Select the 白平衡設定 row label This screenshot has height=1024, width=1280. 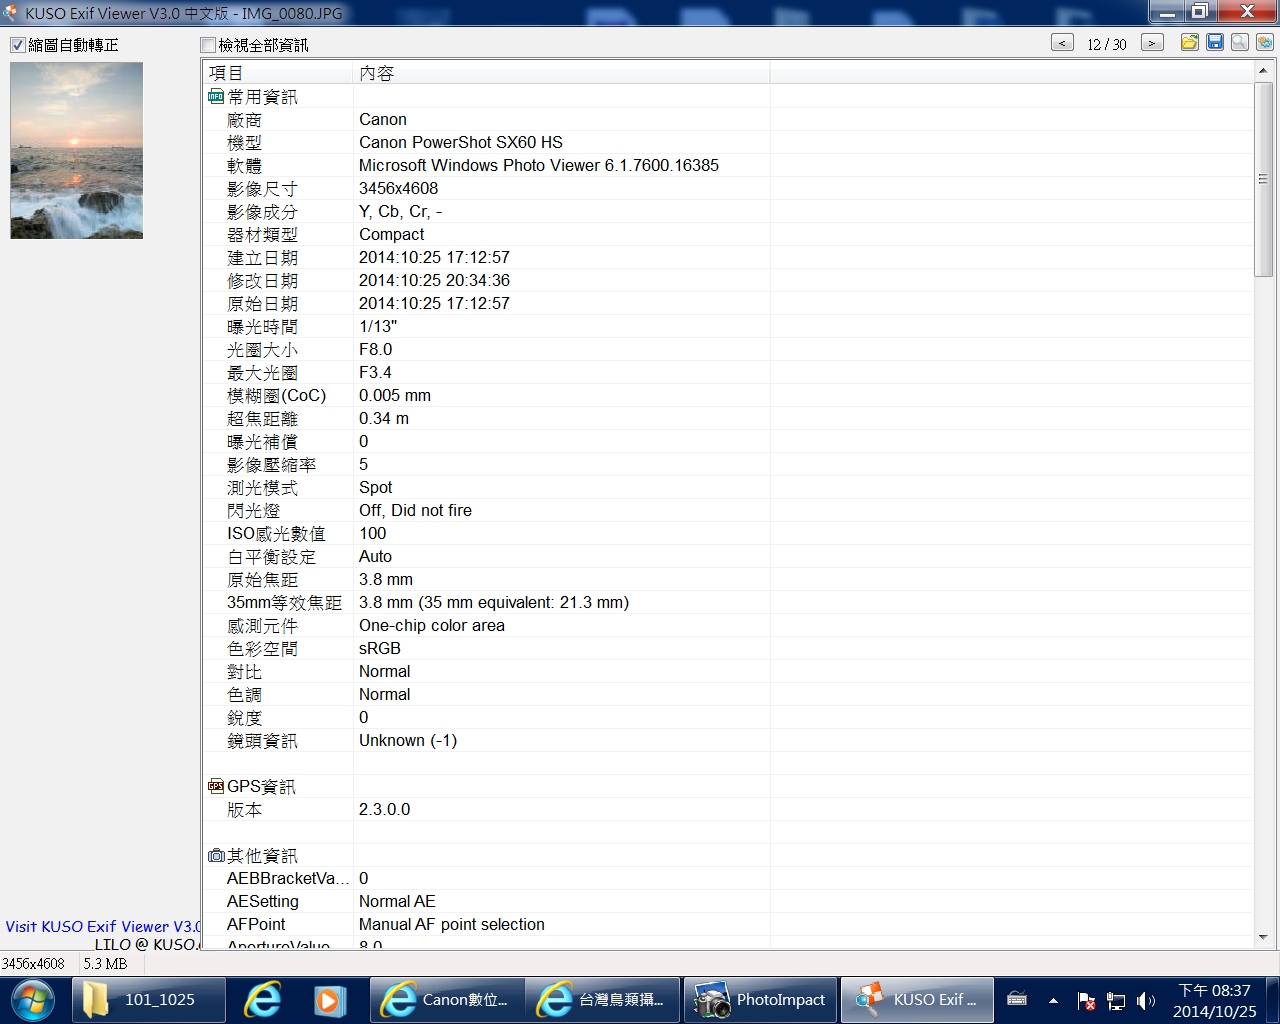point(271,557)
